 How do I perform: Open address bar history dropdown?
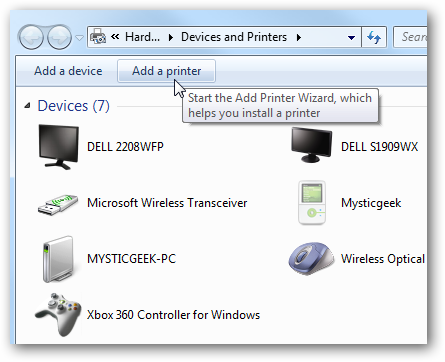coord(351,37)
